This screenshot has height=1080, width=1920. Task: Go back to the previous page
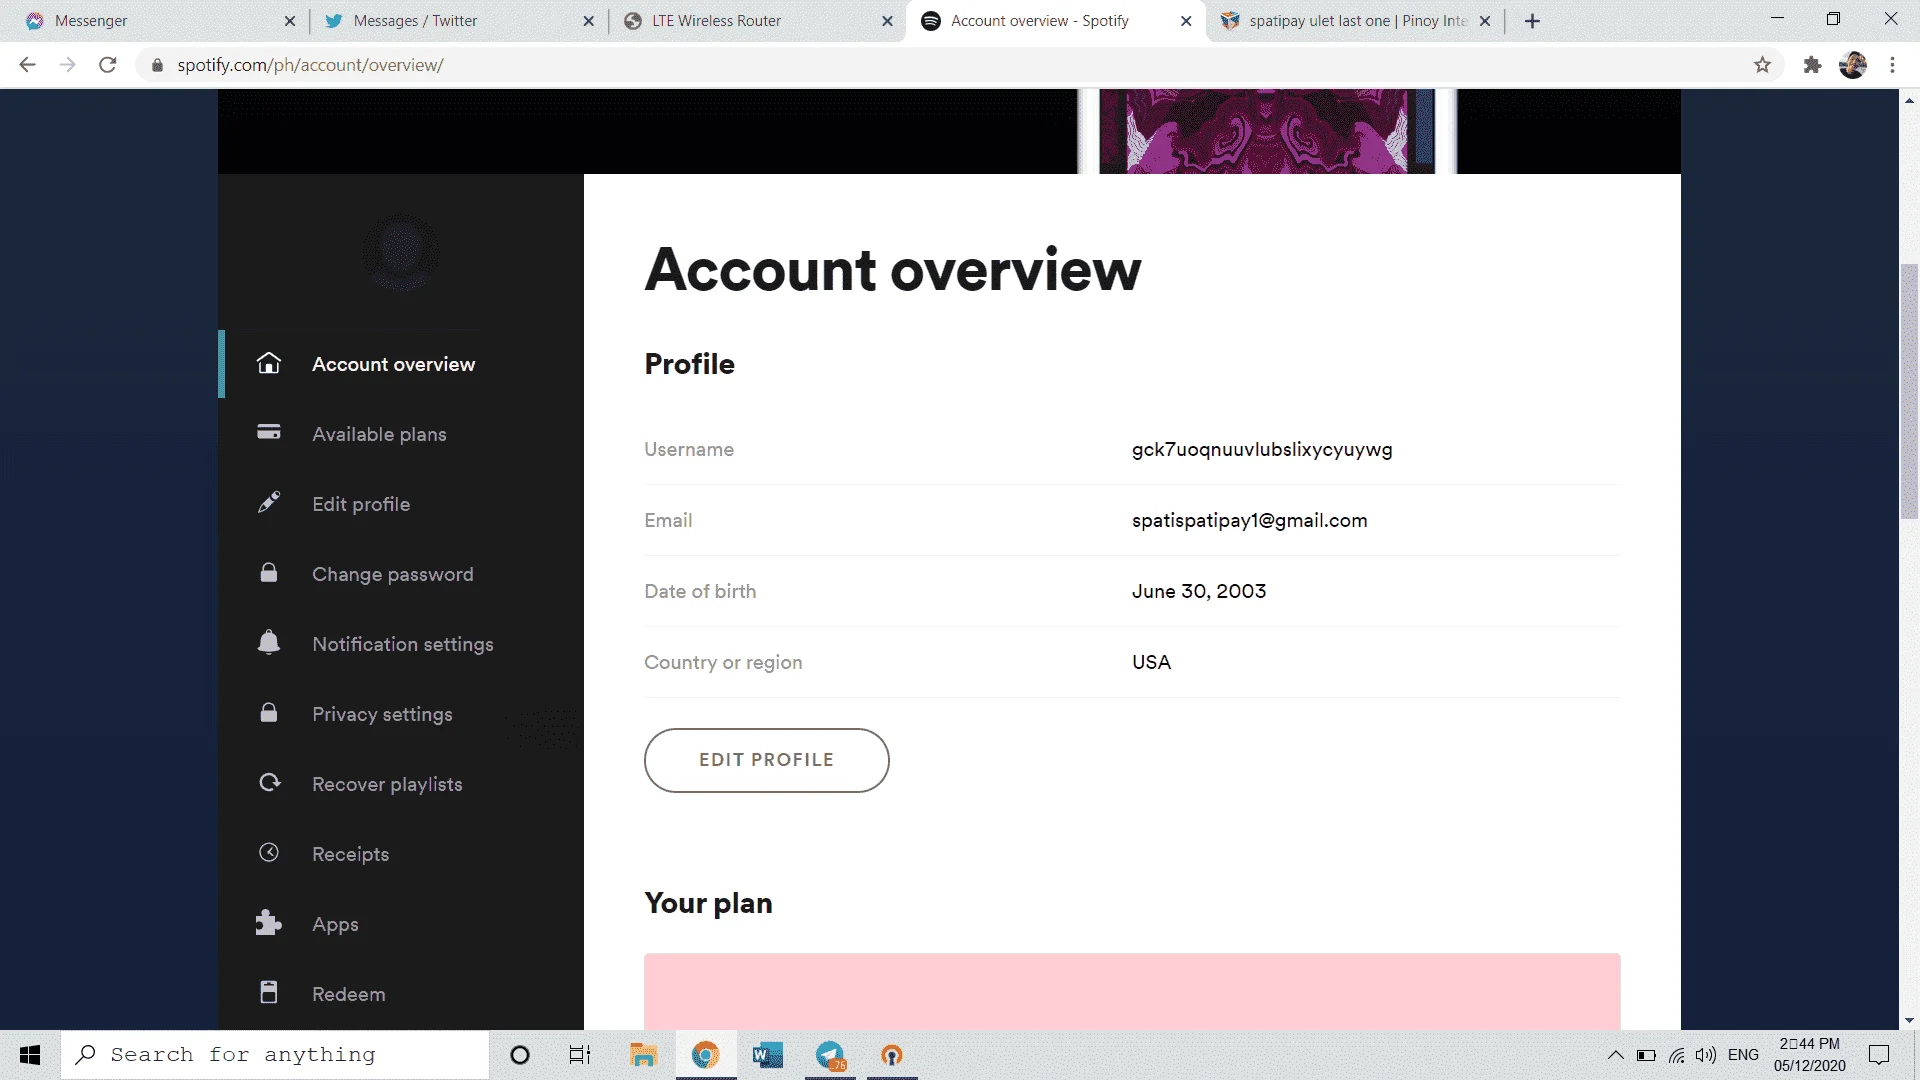(x=28, y=65)
